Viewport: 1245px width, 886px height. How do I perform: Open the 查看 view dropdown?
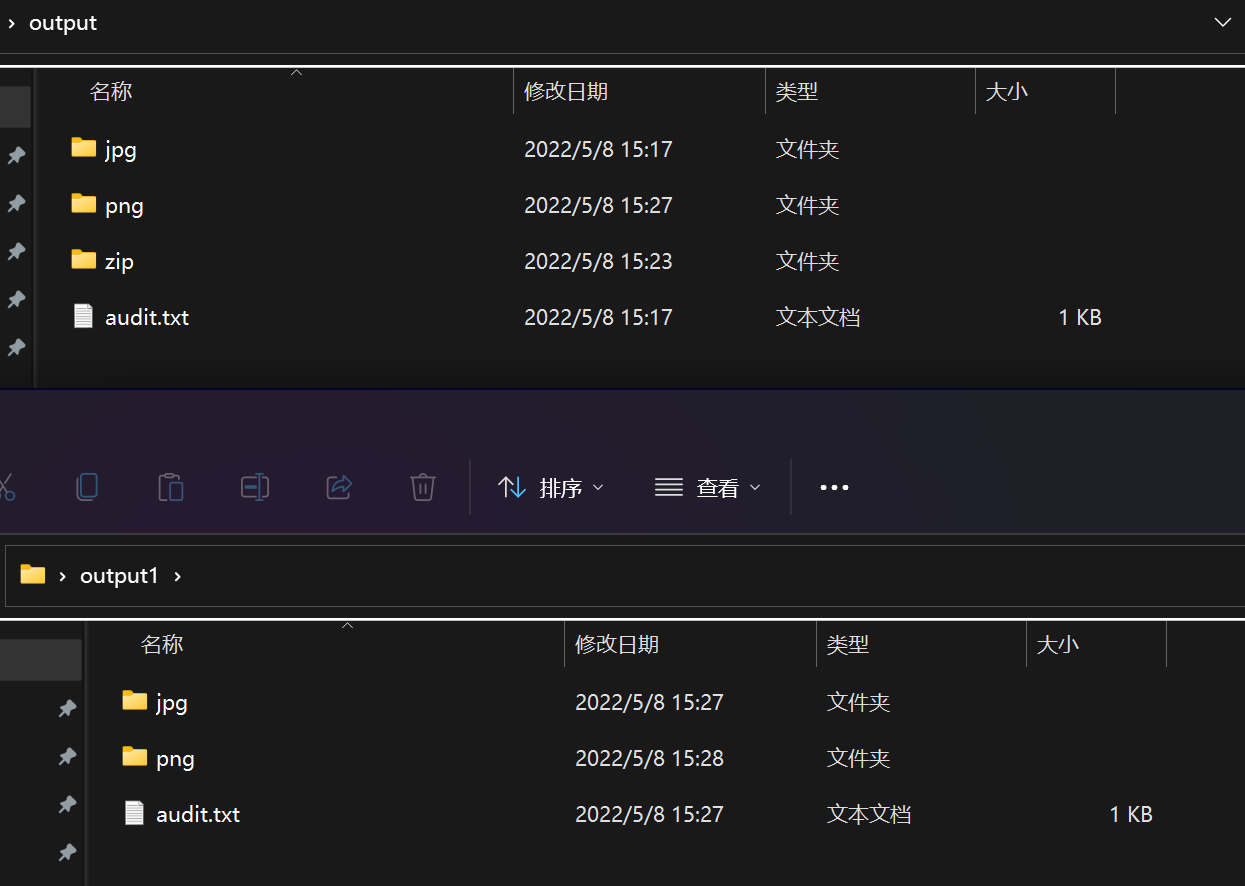[x=708, y=487]
